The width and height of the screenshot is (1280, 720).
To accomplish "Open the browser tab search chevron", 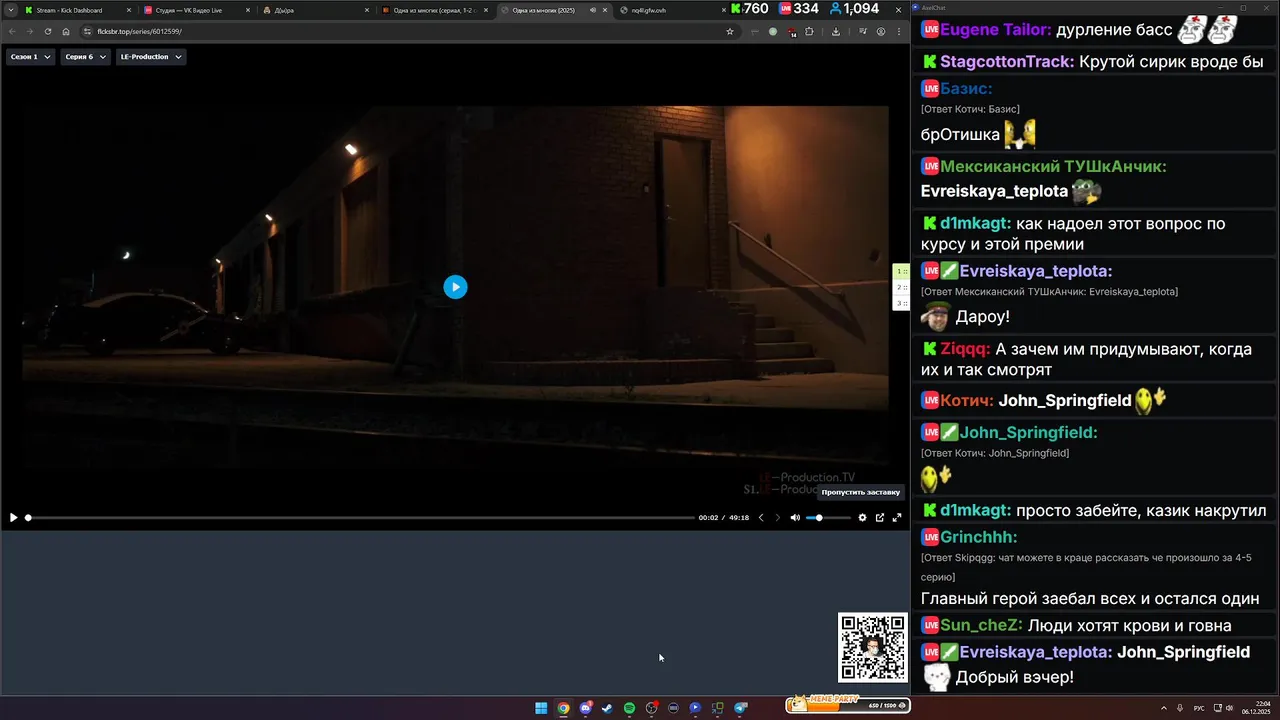I will [x=11, y=10].
